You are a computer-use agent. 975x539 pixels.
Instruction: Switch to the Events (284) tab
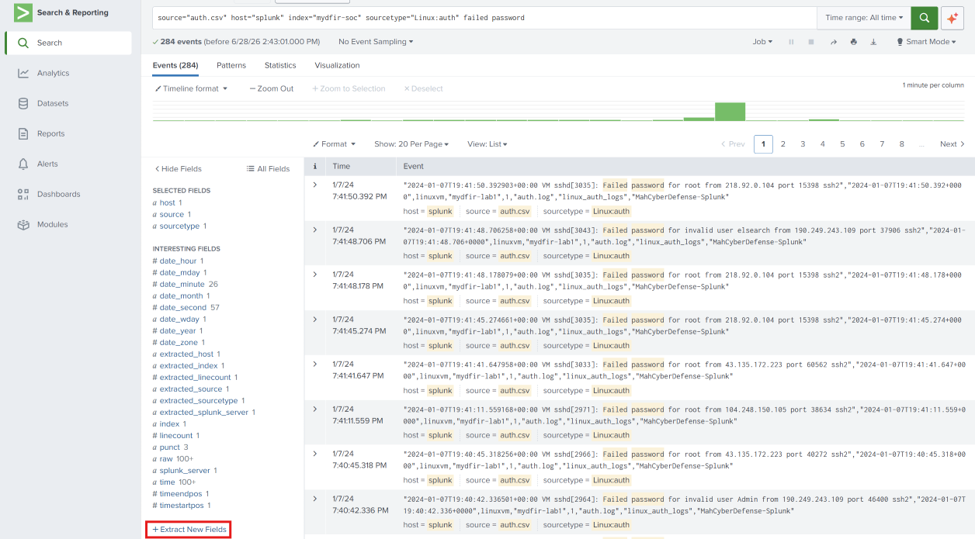[175, 65]
